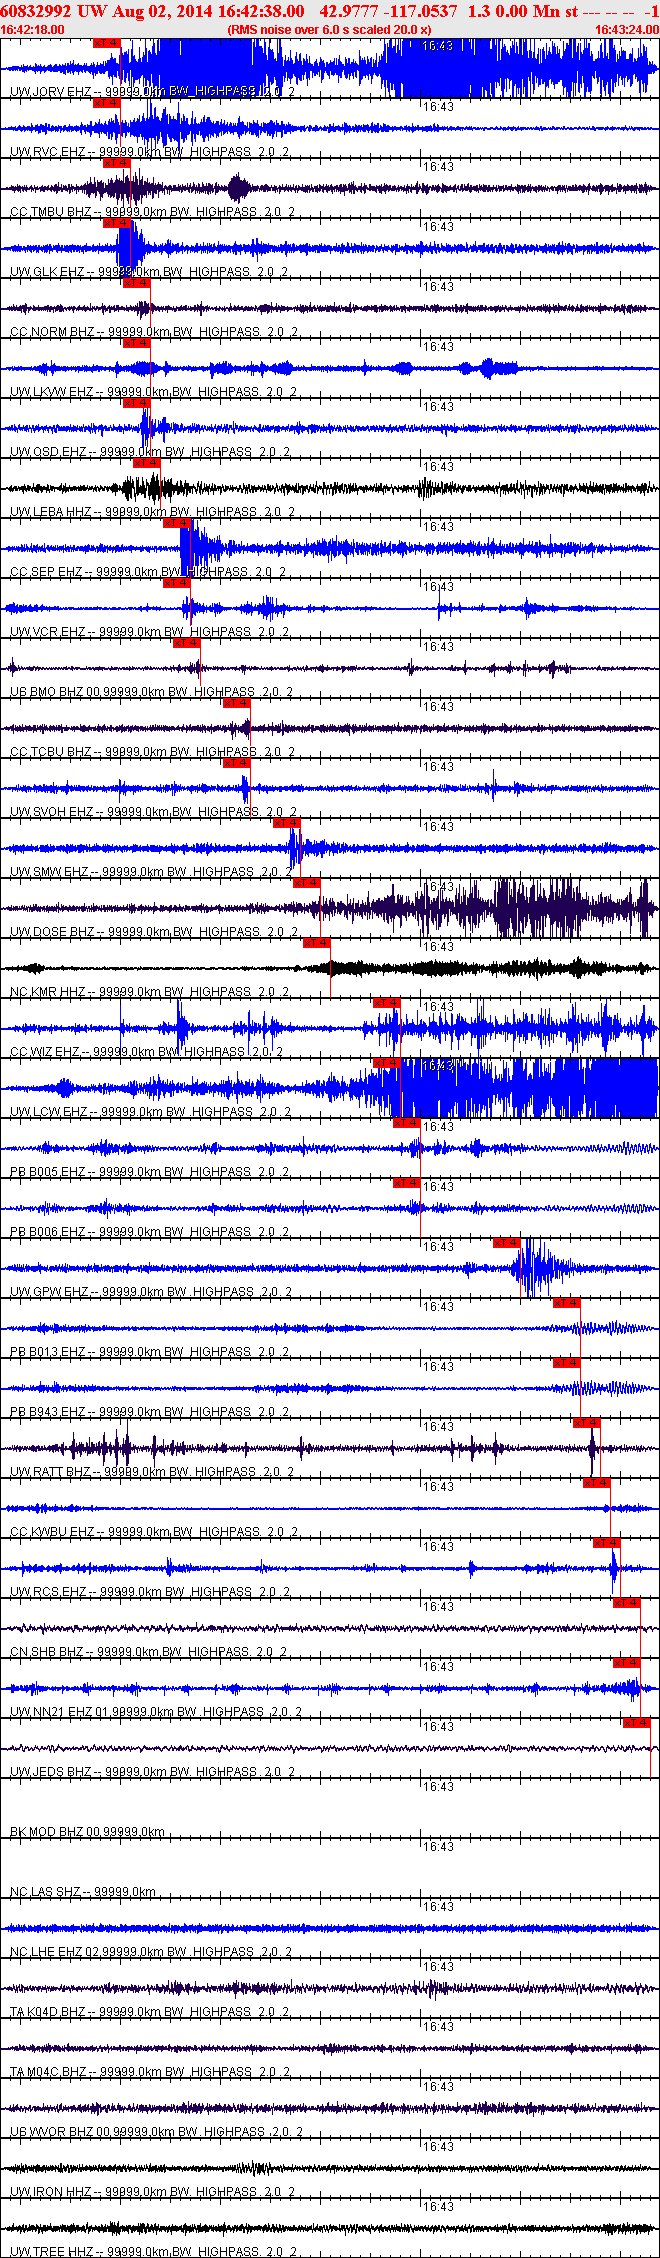Click the UW.VCR EHZ station label
660x2258 pixels.
pos(150,631)
